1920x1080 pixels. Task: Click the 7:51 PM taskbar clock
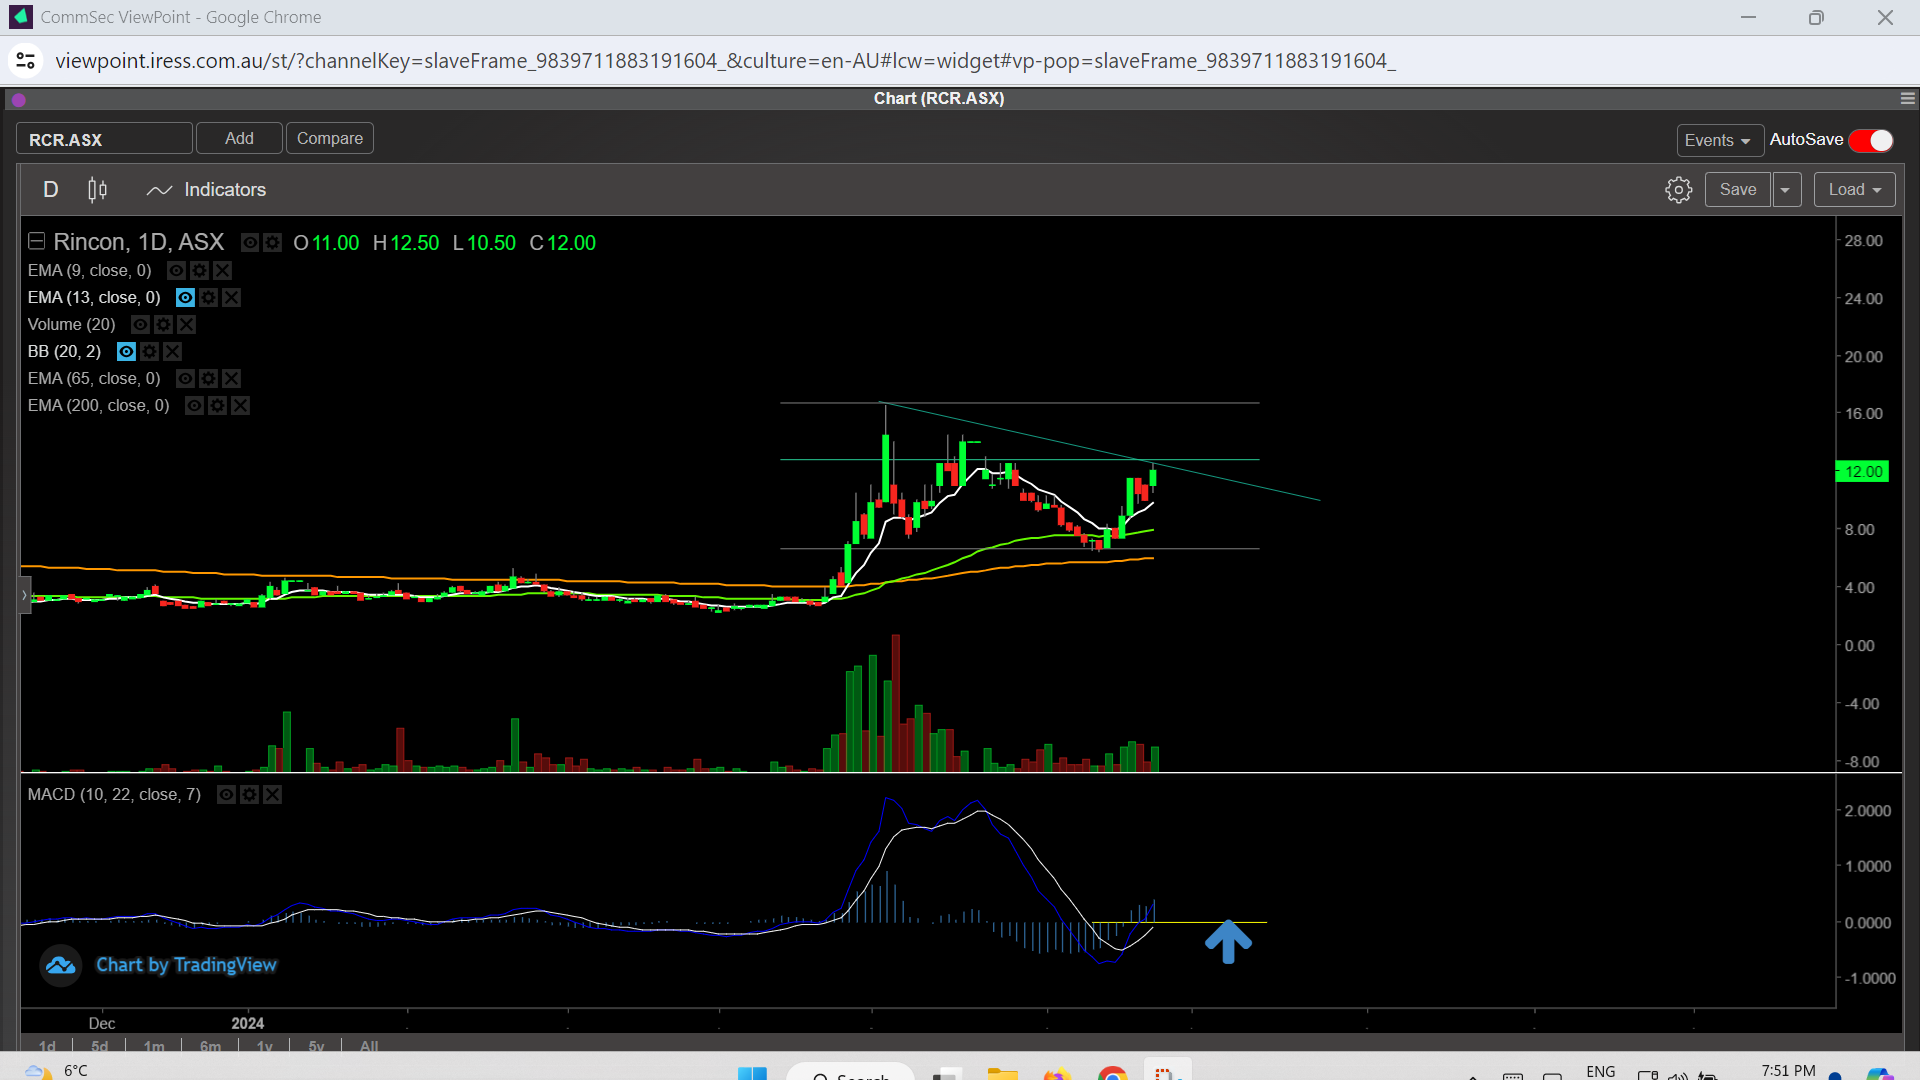click(1788, 1071)
